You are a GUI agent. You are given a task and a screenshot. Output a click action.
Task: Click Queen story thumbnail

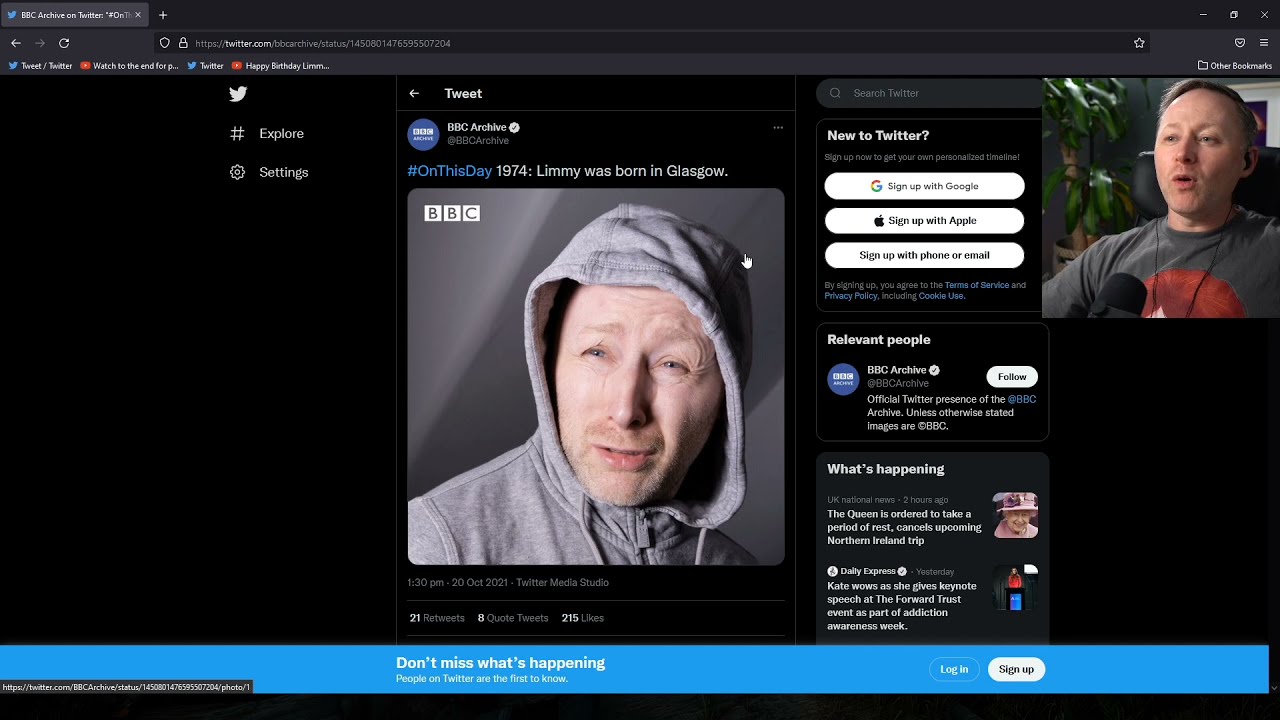[1015, 515]
